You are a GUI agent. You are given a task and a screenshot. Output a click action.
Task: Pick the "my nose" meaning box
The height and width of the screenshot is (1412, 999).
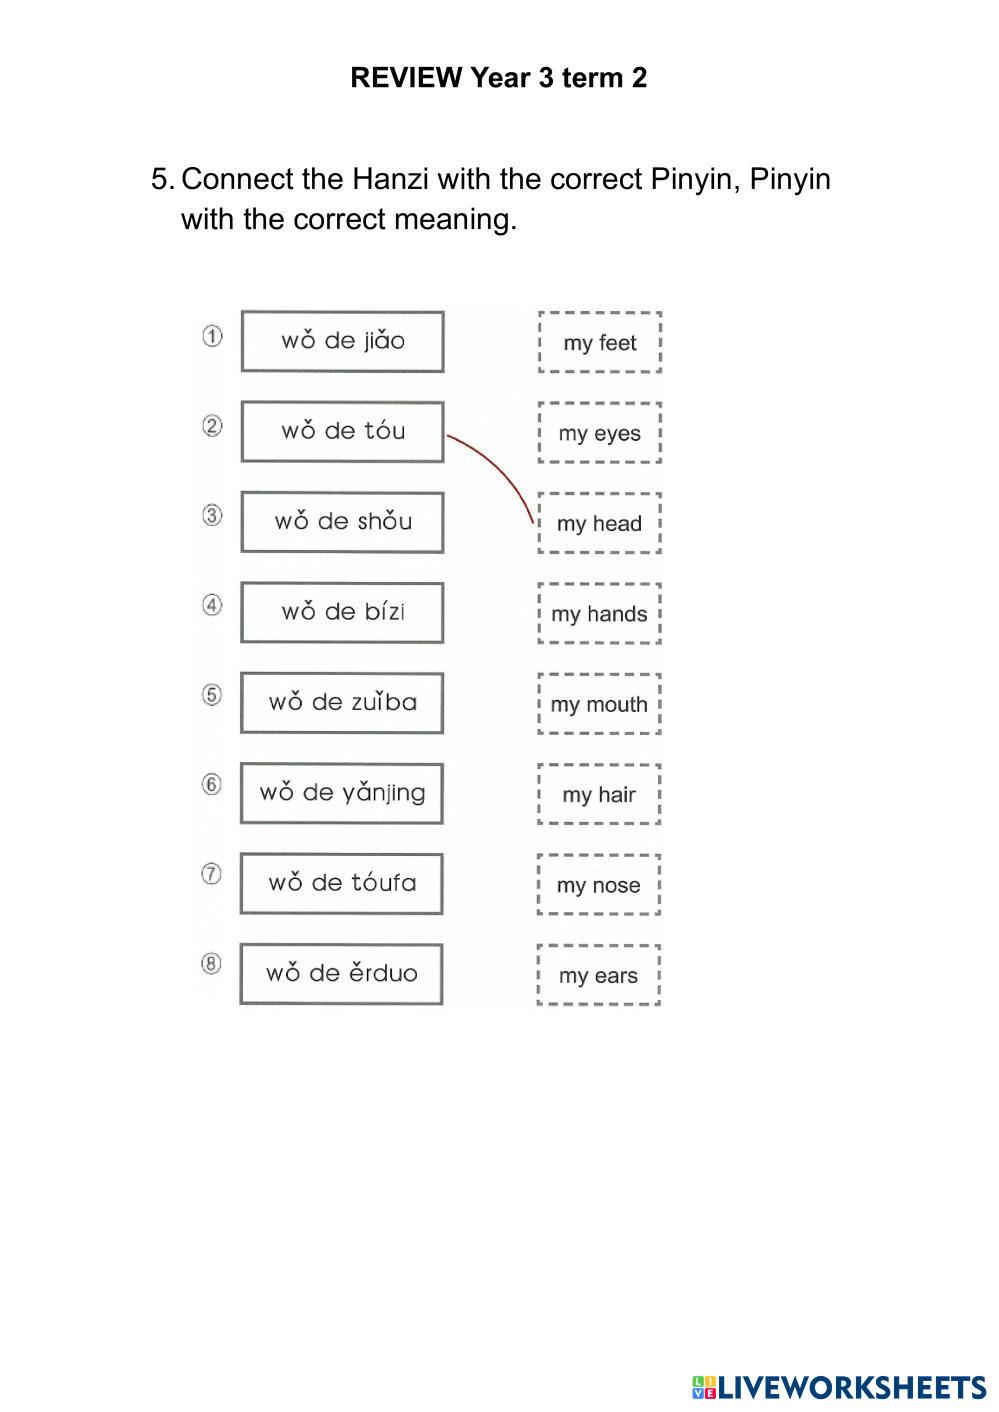(600, 885)
